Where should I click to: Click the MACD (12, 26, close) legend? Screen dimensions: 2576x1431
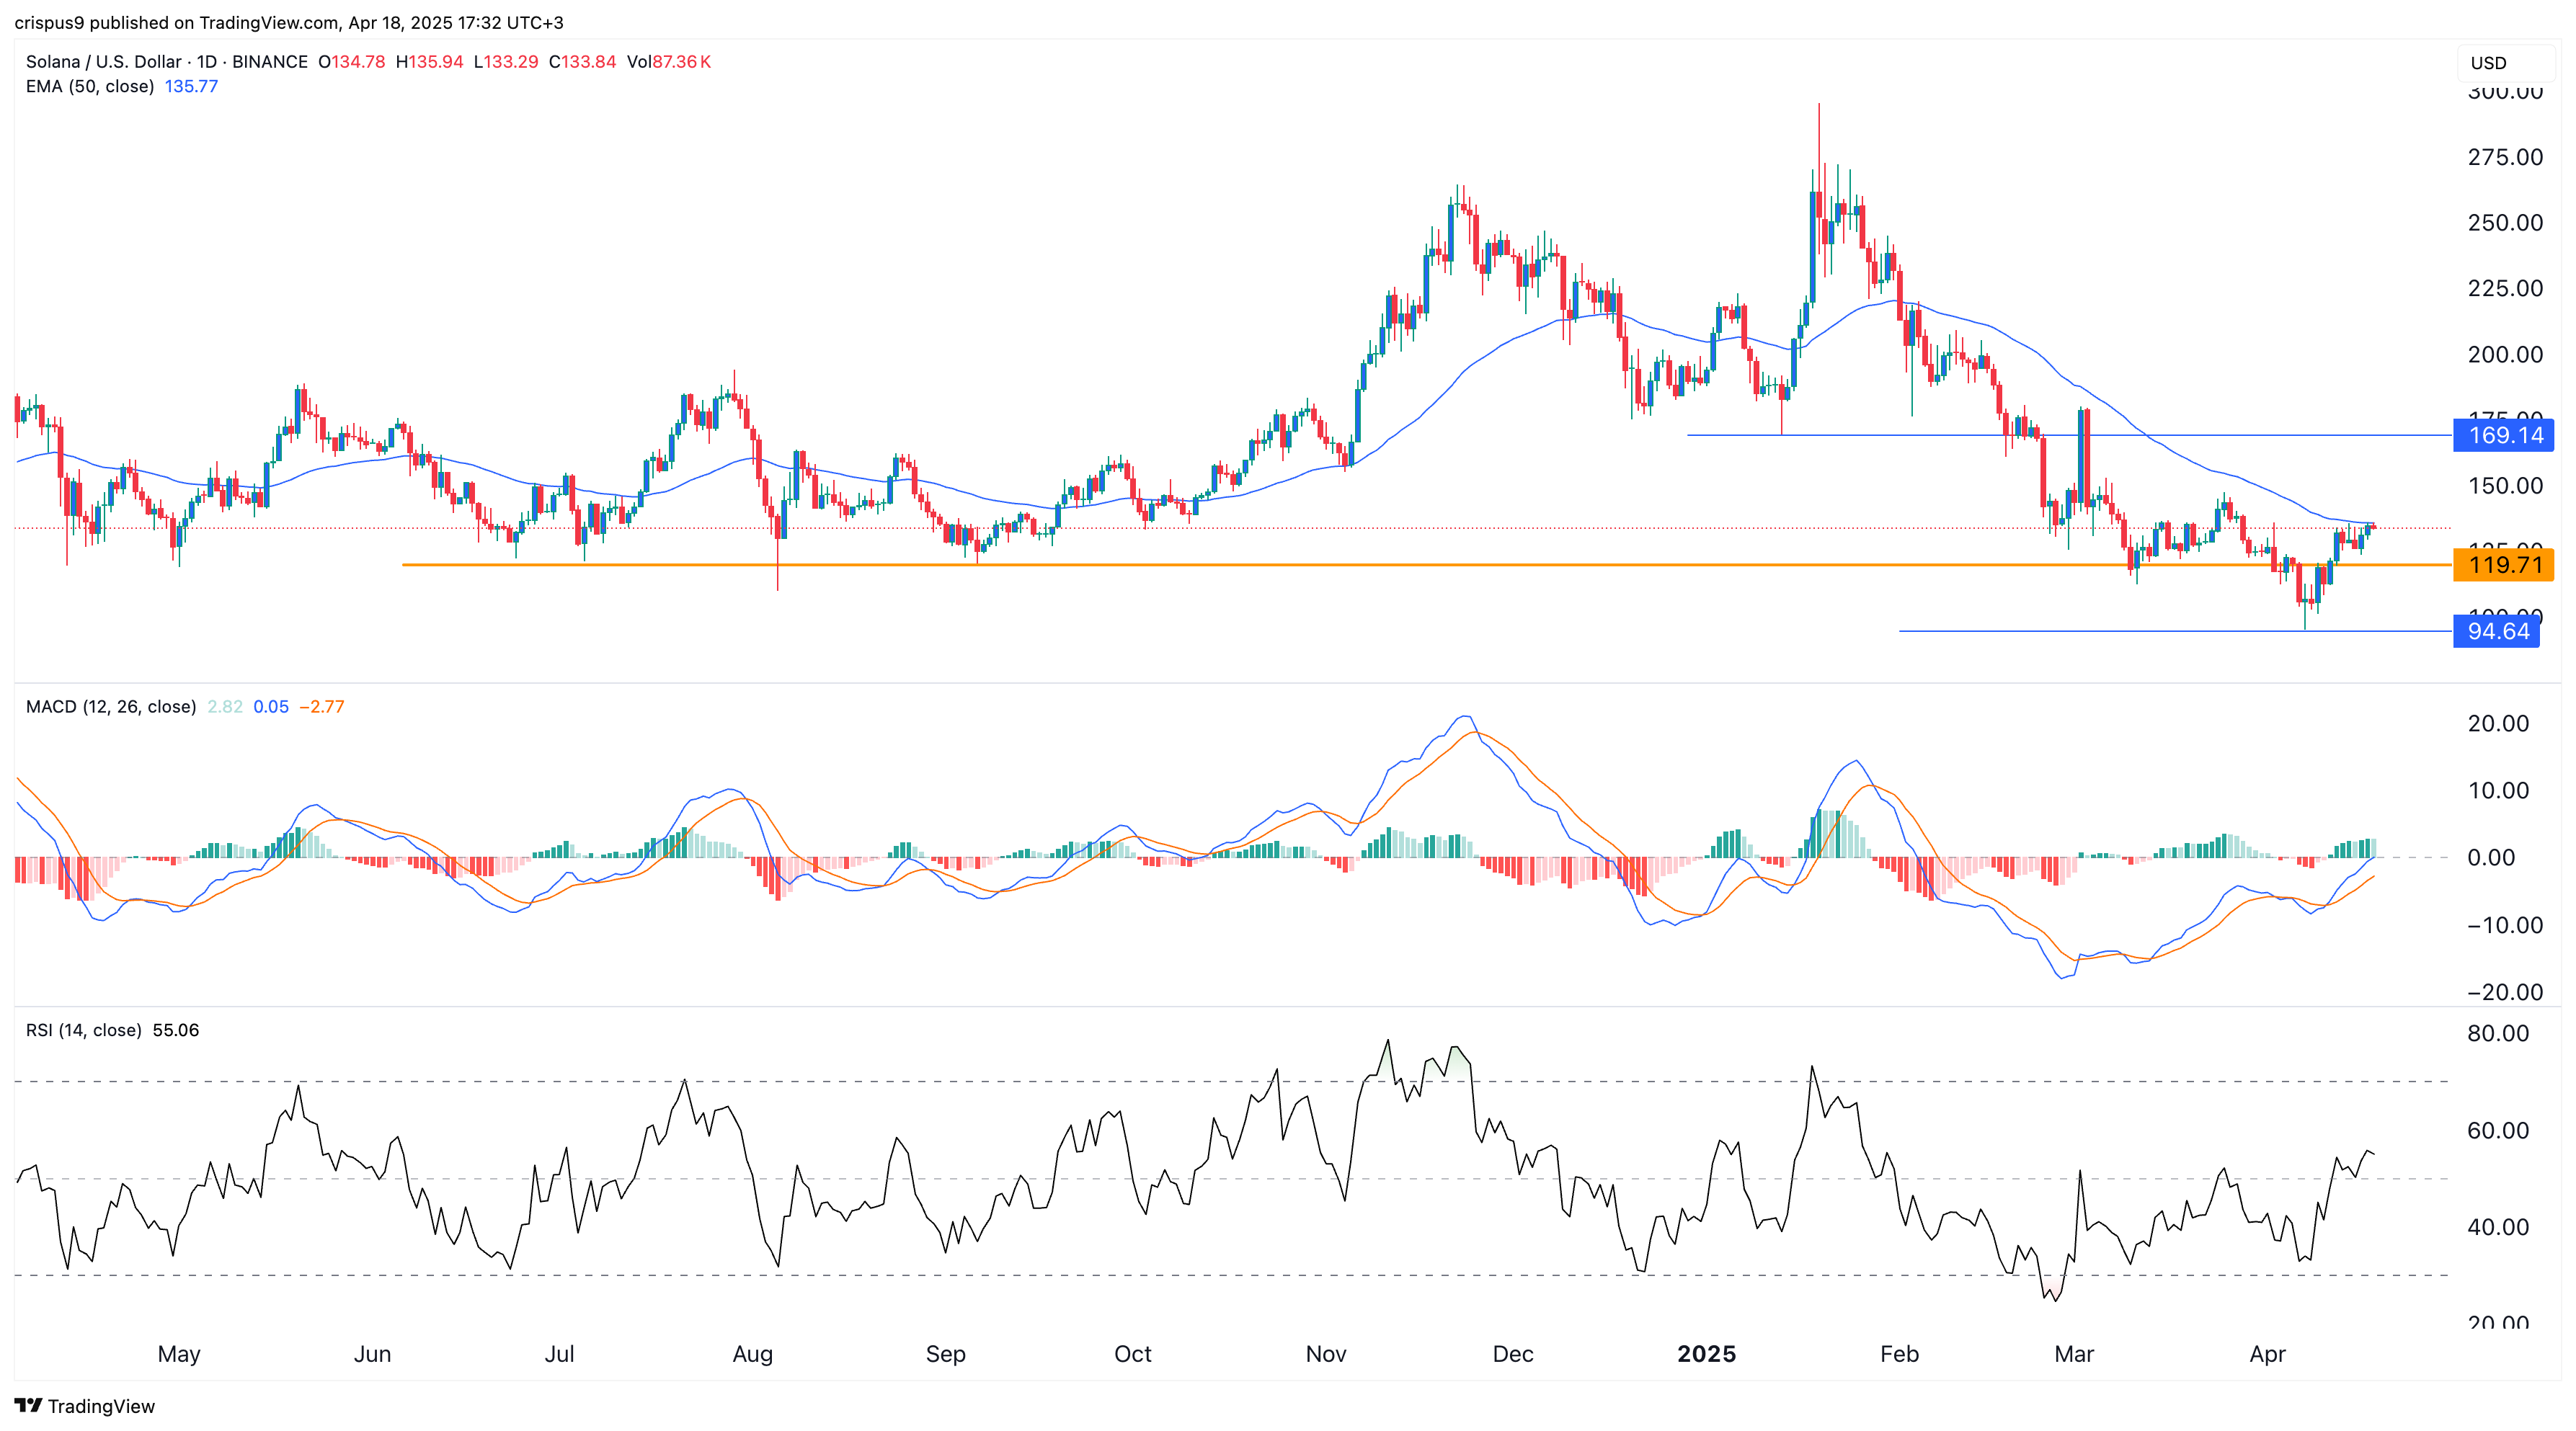pyautogui.click(x=110, y=707)
